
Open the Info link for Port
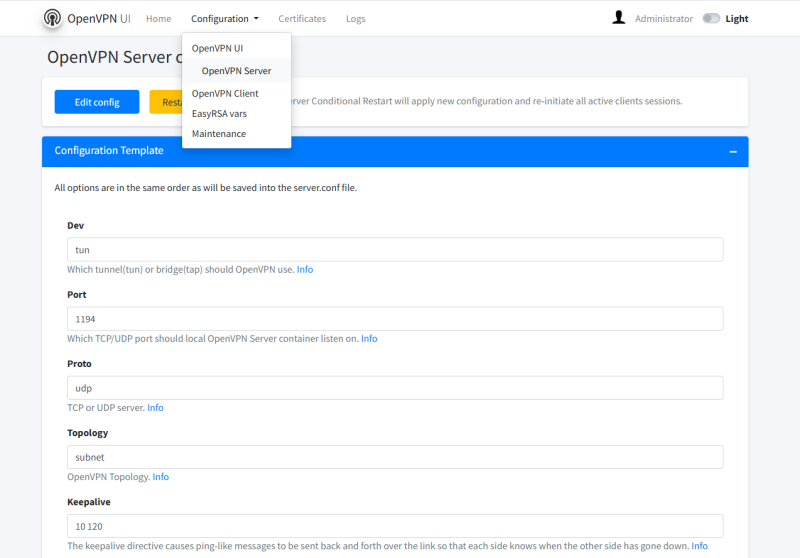point(369,339)
